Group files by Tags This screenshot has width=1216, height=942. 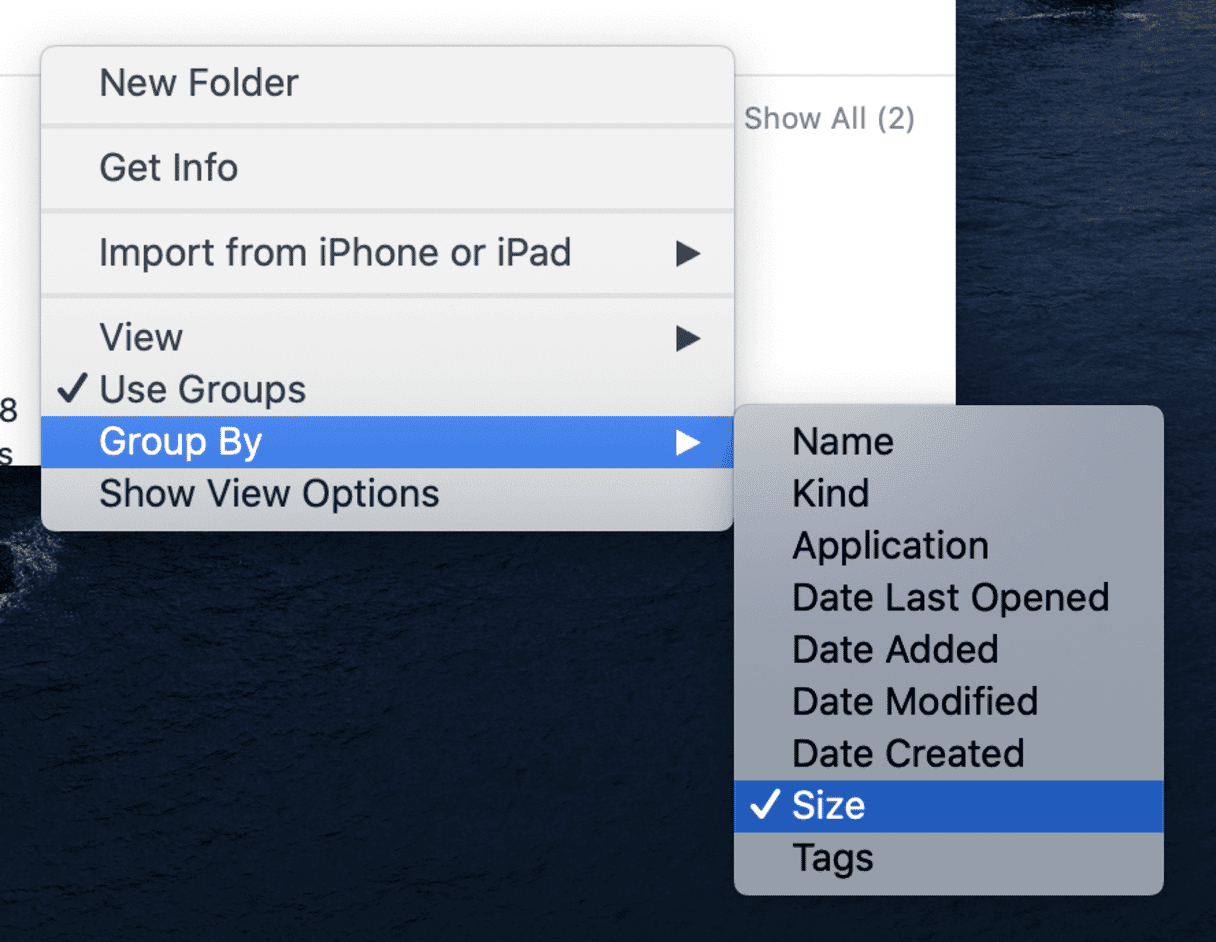[x=832, y=858]
